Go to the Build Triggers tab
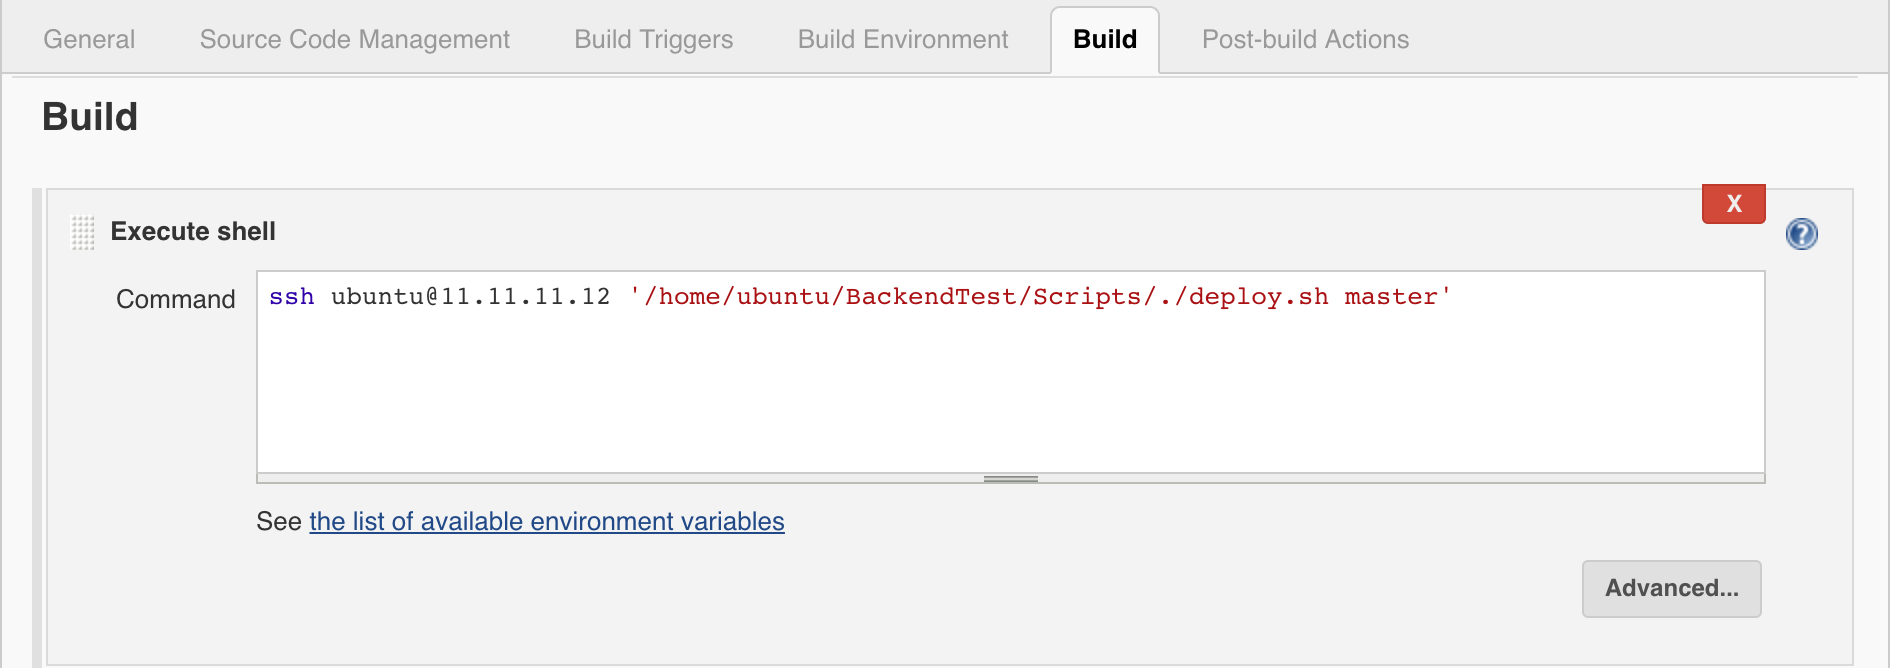The width and height of the screenshot is (1894, 668). click(654, 39)
